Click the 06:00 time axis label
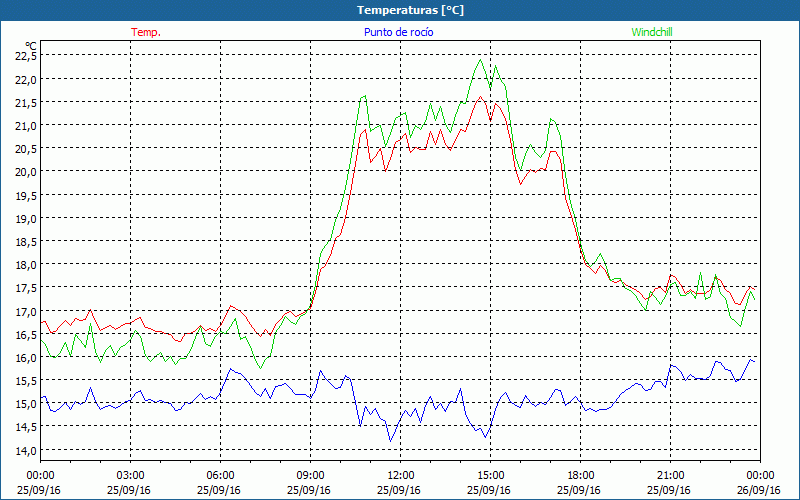The width and height of the screenshot is (800, 500). click(220, 476)
